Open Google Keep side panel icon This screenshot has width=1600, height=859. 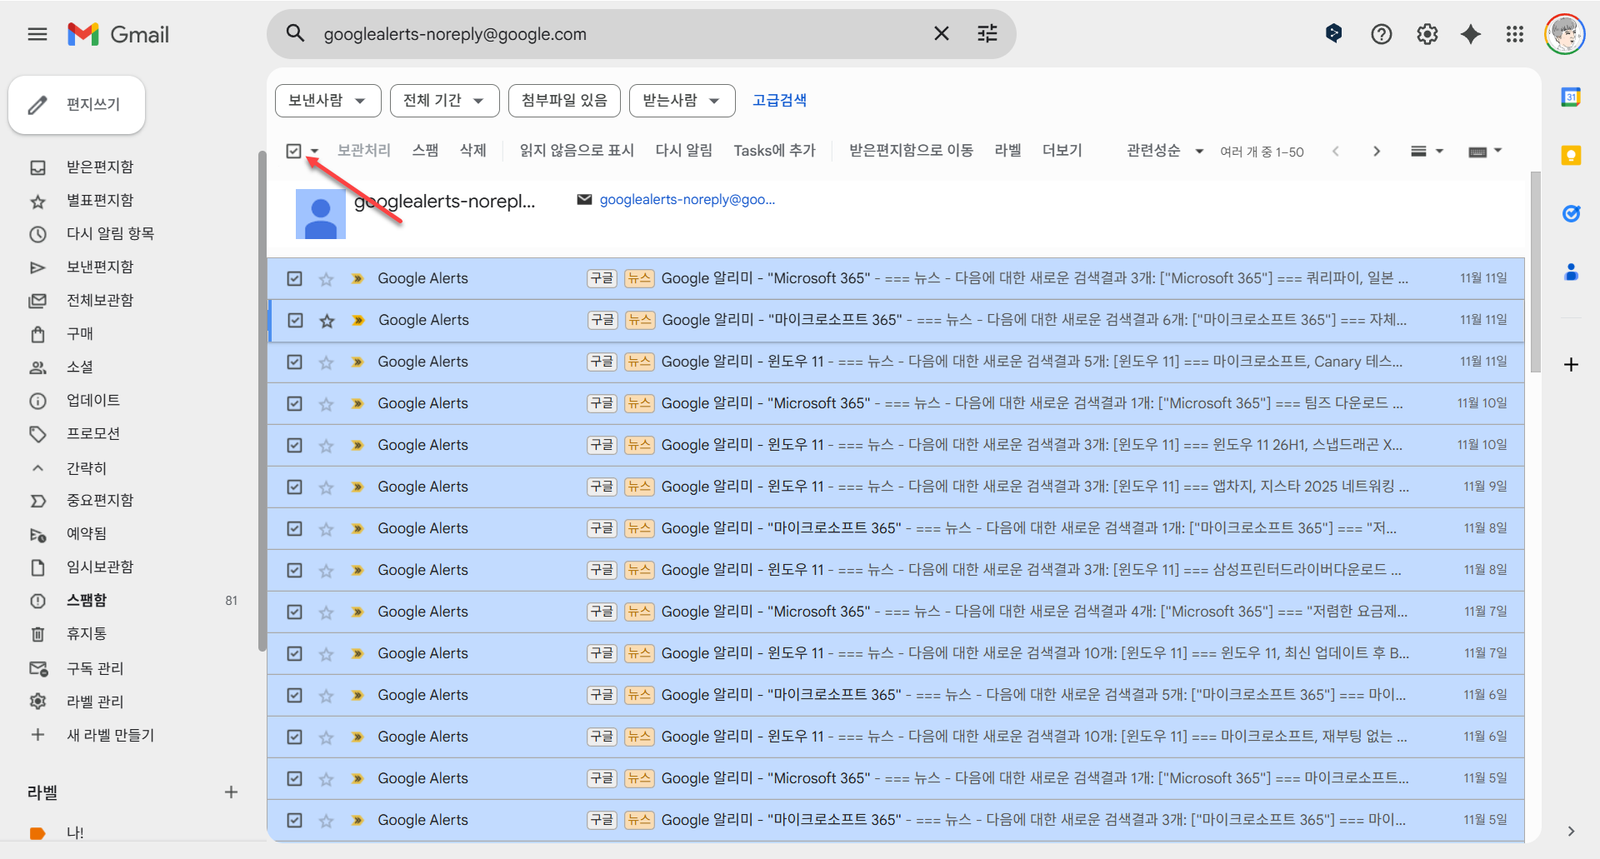[1571, 155]
